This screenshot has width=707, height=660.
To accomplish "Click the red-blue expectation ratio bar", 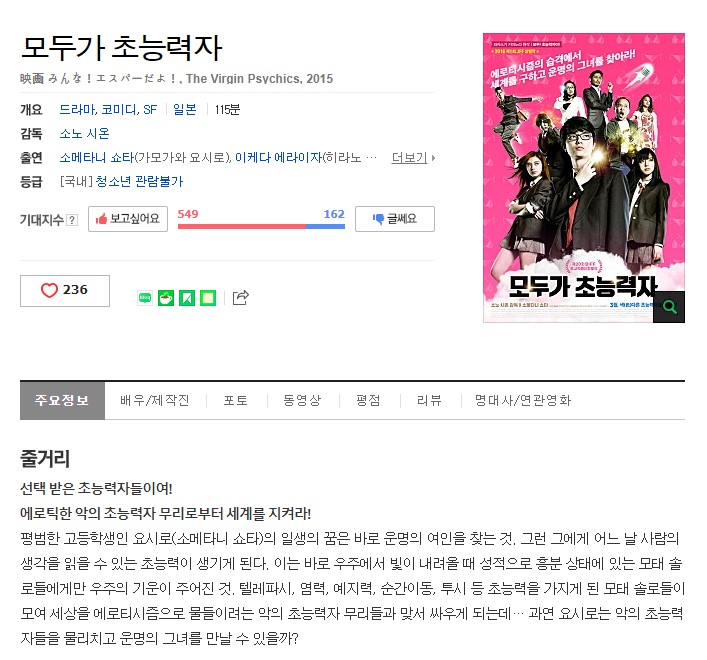I will tap(261, 226).
